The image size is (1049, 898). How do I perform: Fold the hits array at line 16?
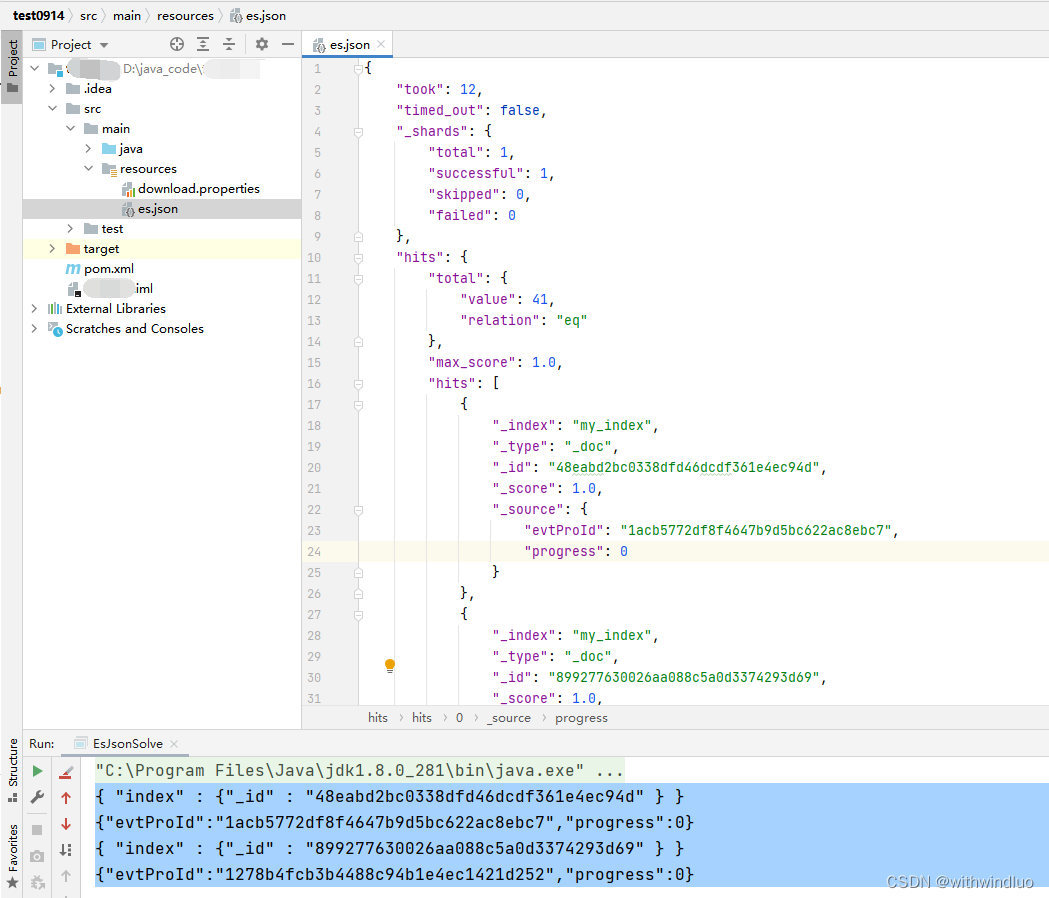359,383
